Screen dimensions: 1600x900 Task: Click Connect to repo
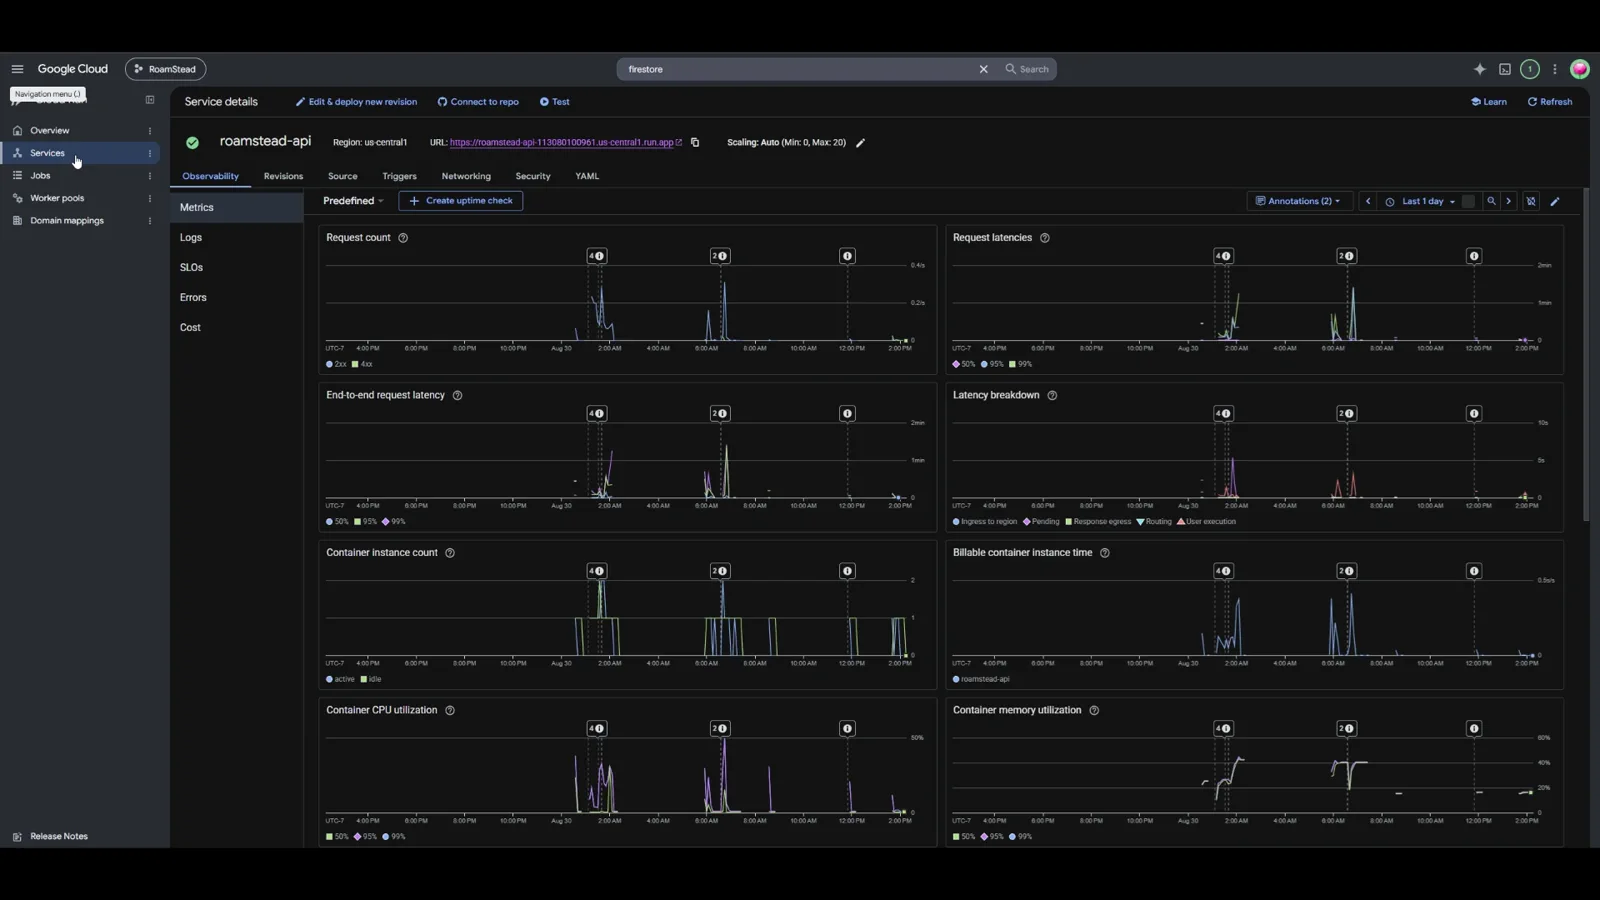[478, 102]
